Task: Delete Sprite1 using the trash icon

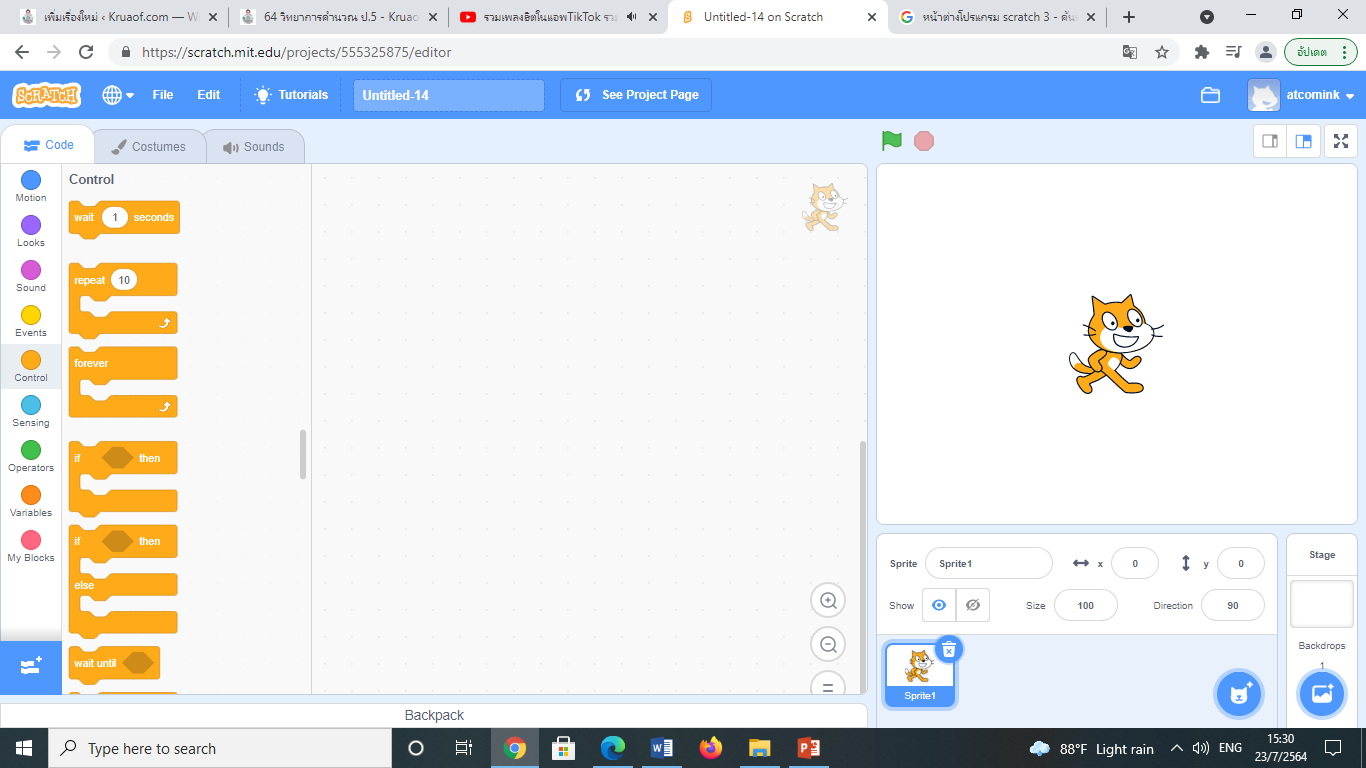Action: click(948, 650)
